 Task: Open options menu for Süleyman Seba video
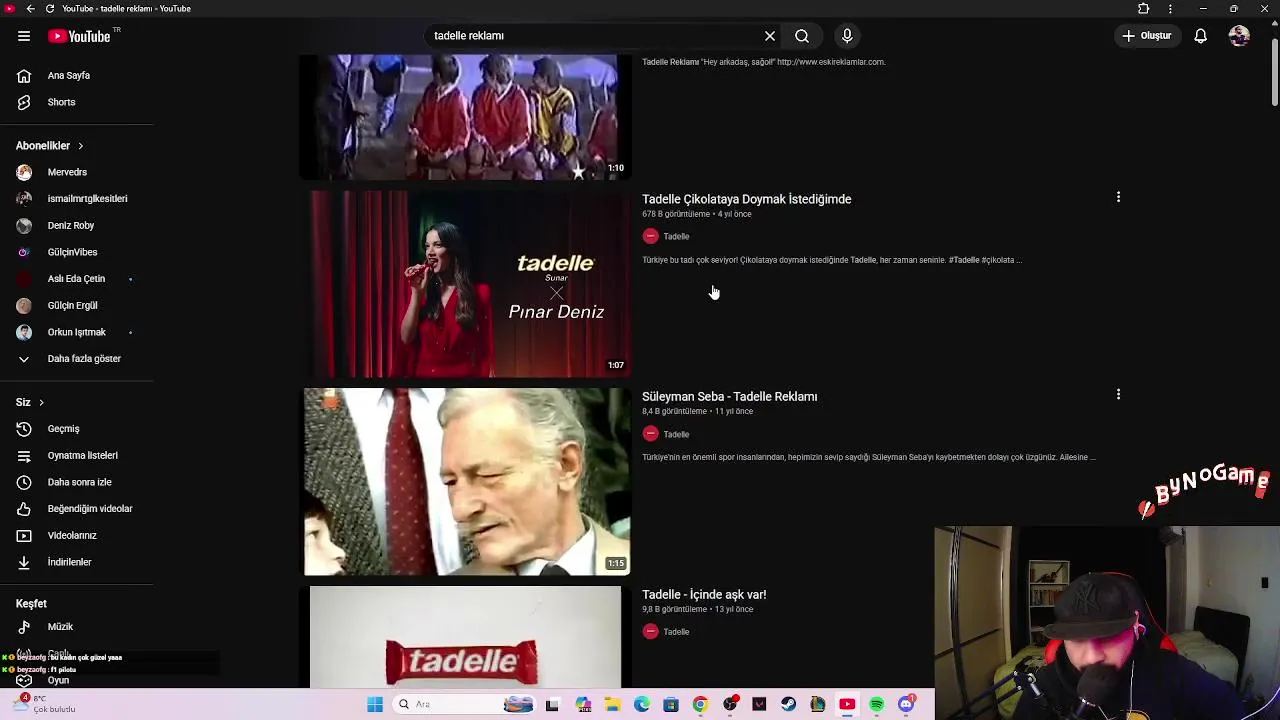(x=1118, y=395)
